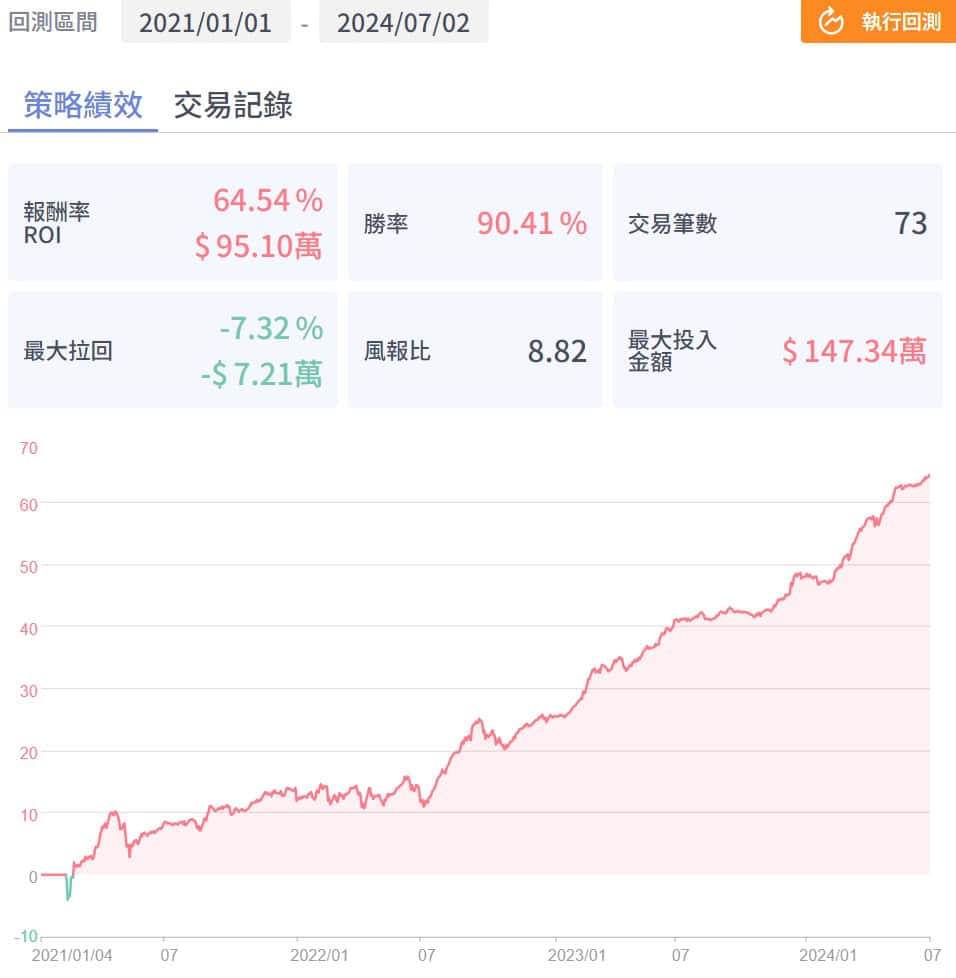Viewport: 956px width, 978px height.
Task: Click the 最大投入金額 $ 147.34萬 value
Action: coord(853,351)
